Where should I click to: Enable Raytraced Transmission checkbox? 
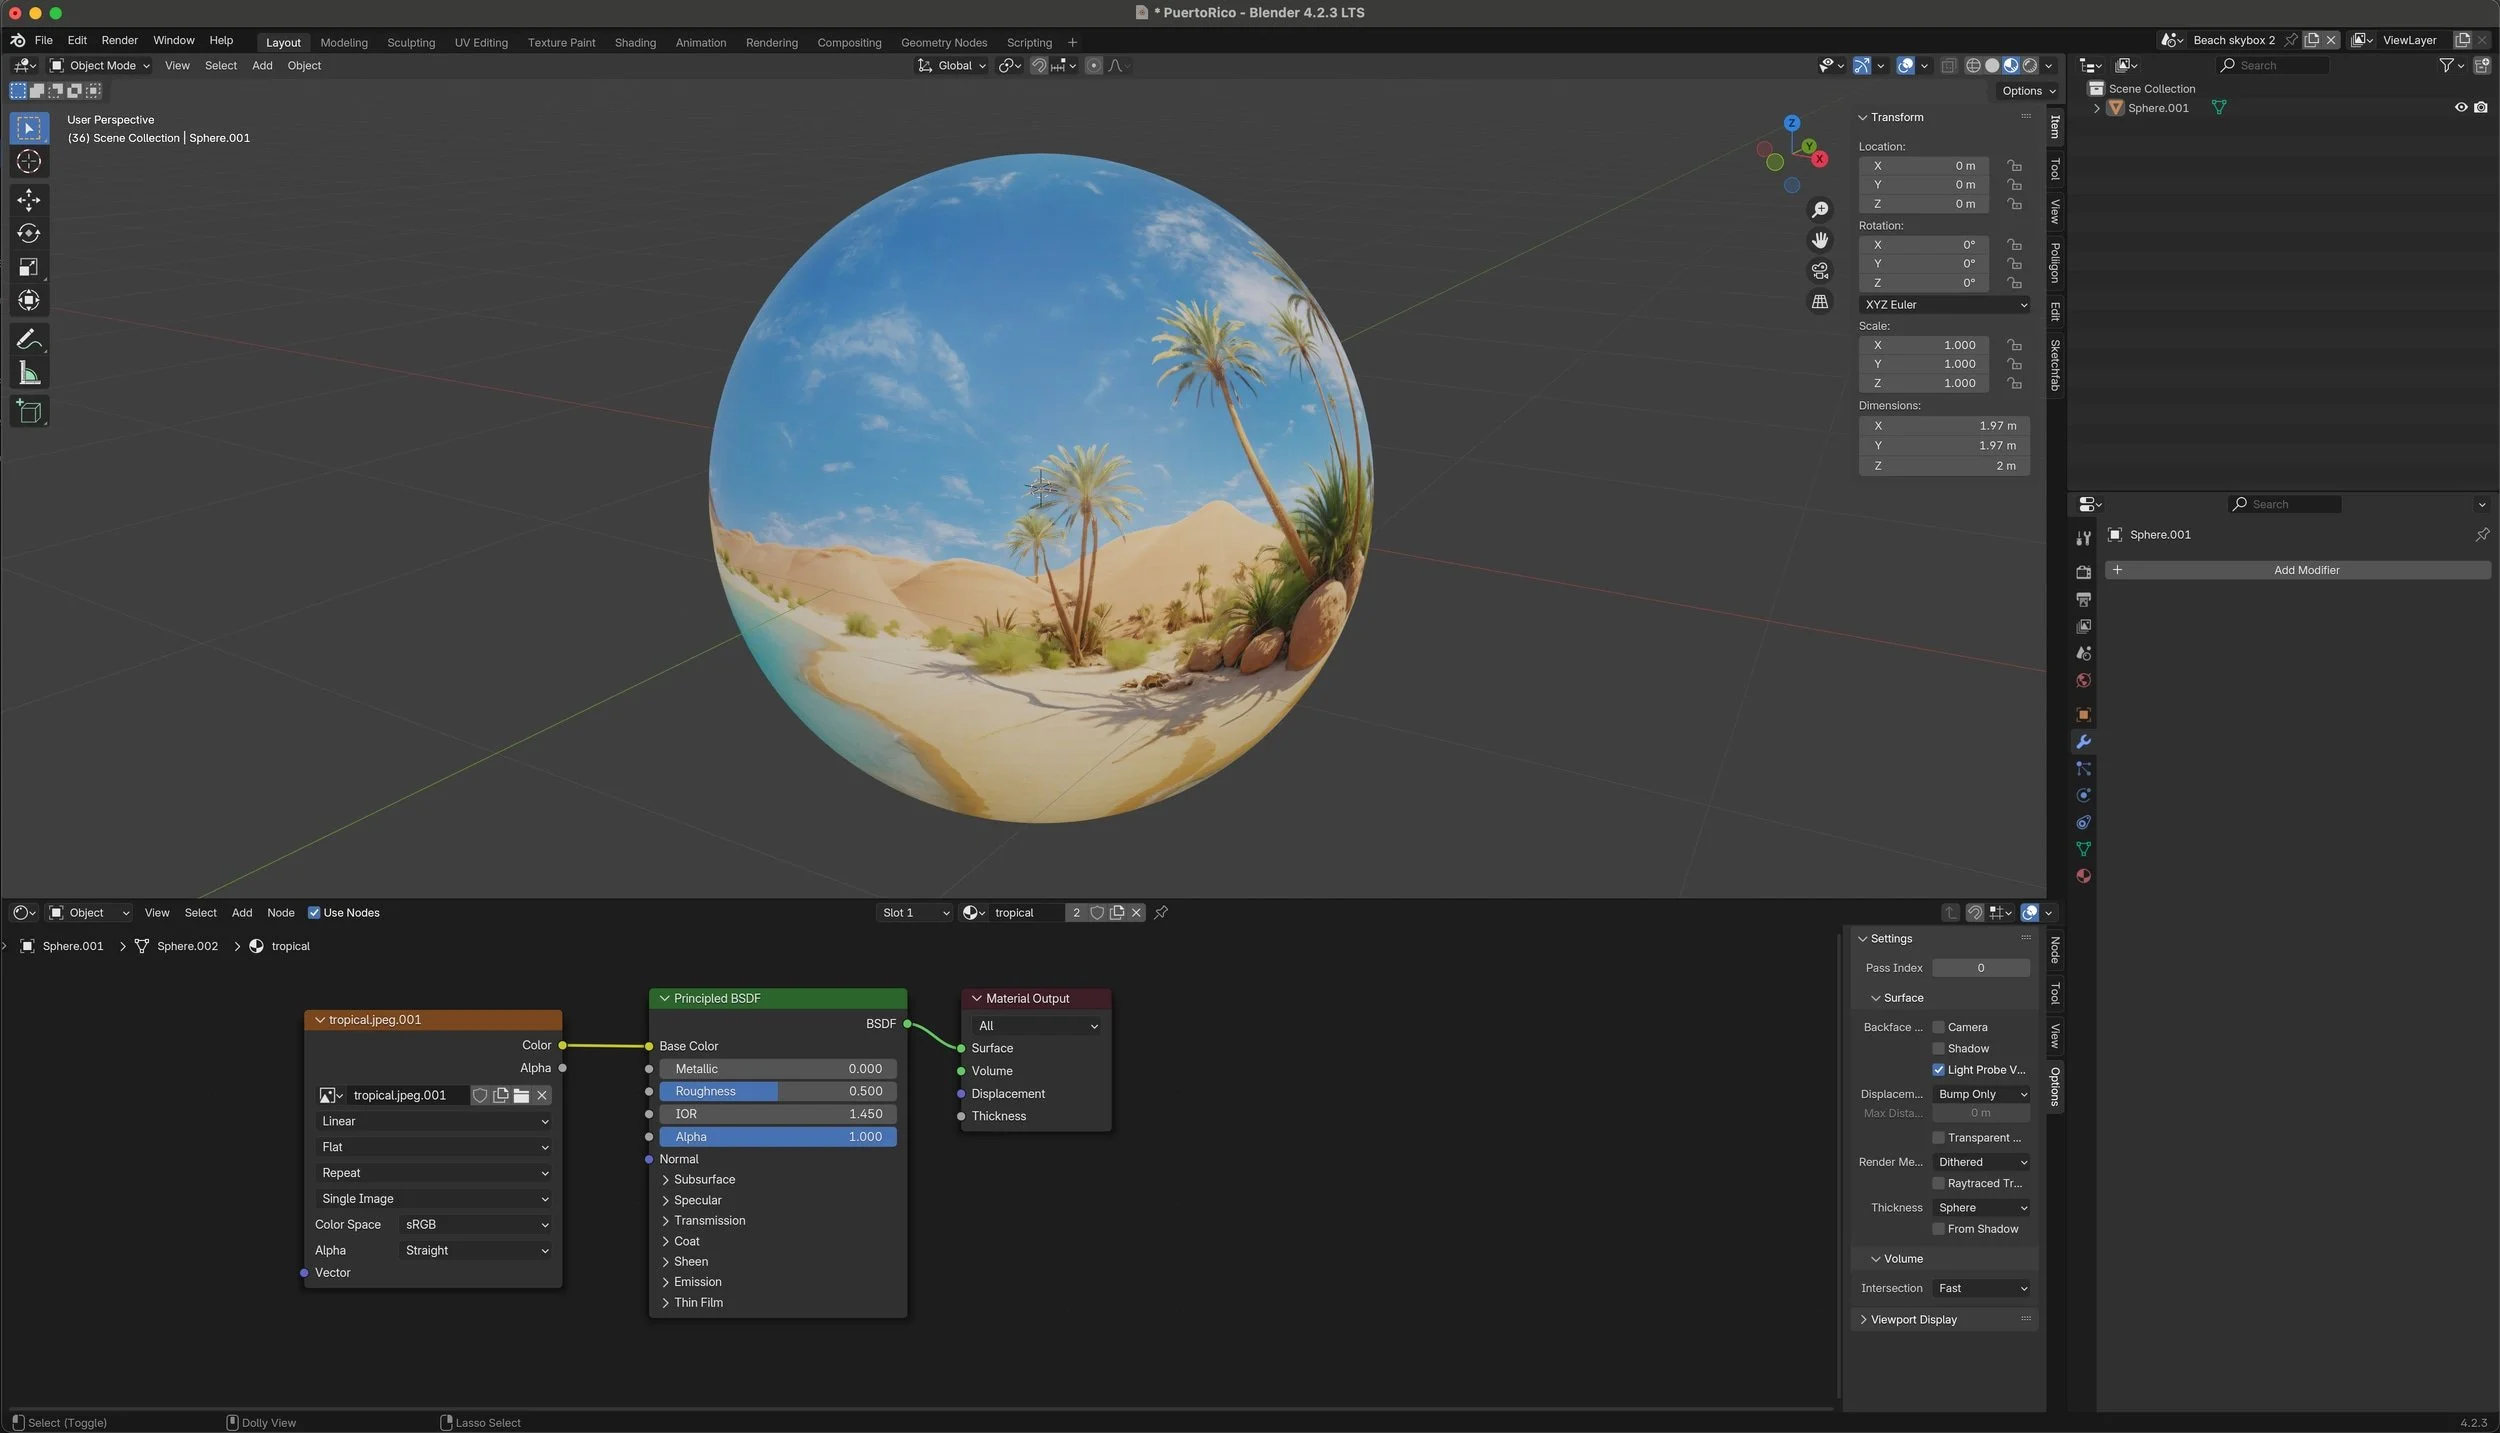tap(1938, 1183)
